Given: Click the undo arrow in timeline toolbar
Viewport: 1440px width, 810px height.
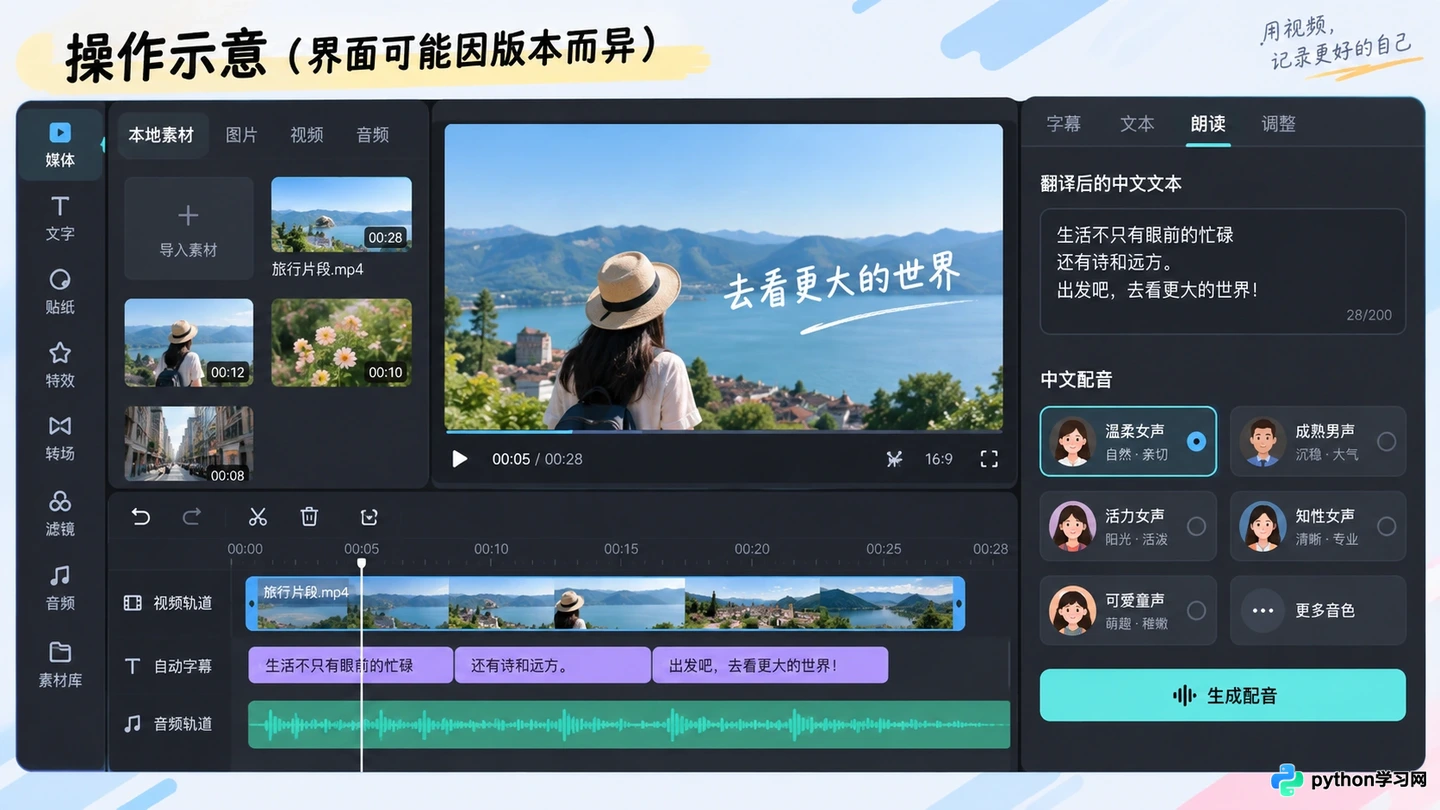Looking at the screenshot, I should coord(141,516).
